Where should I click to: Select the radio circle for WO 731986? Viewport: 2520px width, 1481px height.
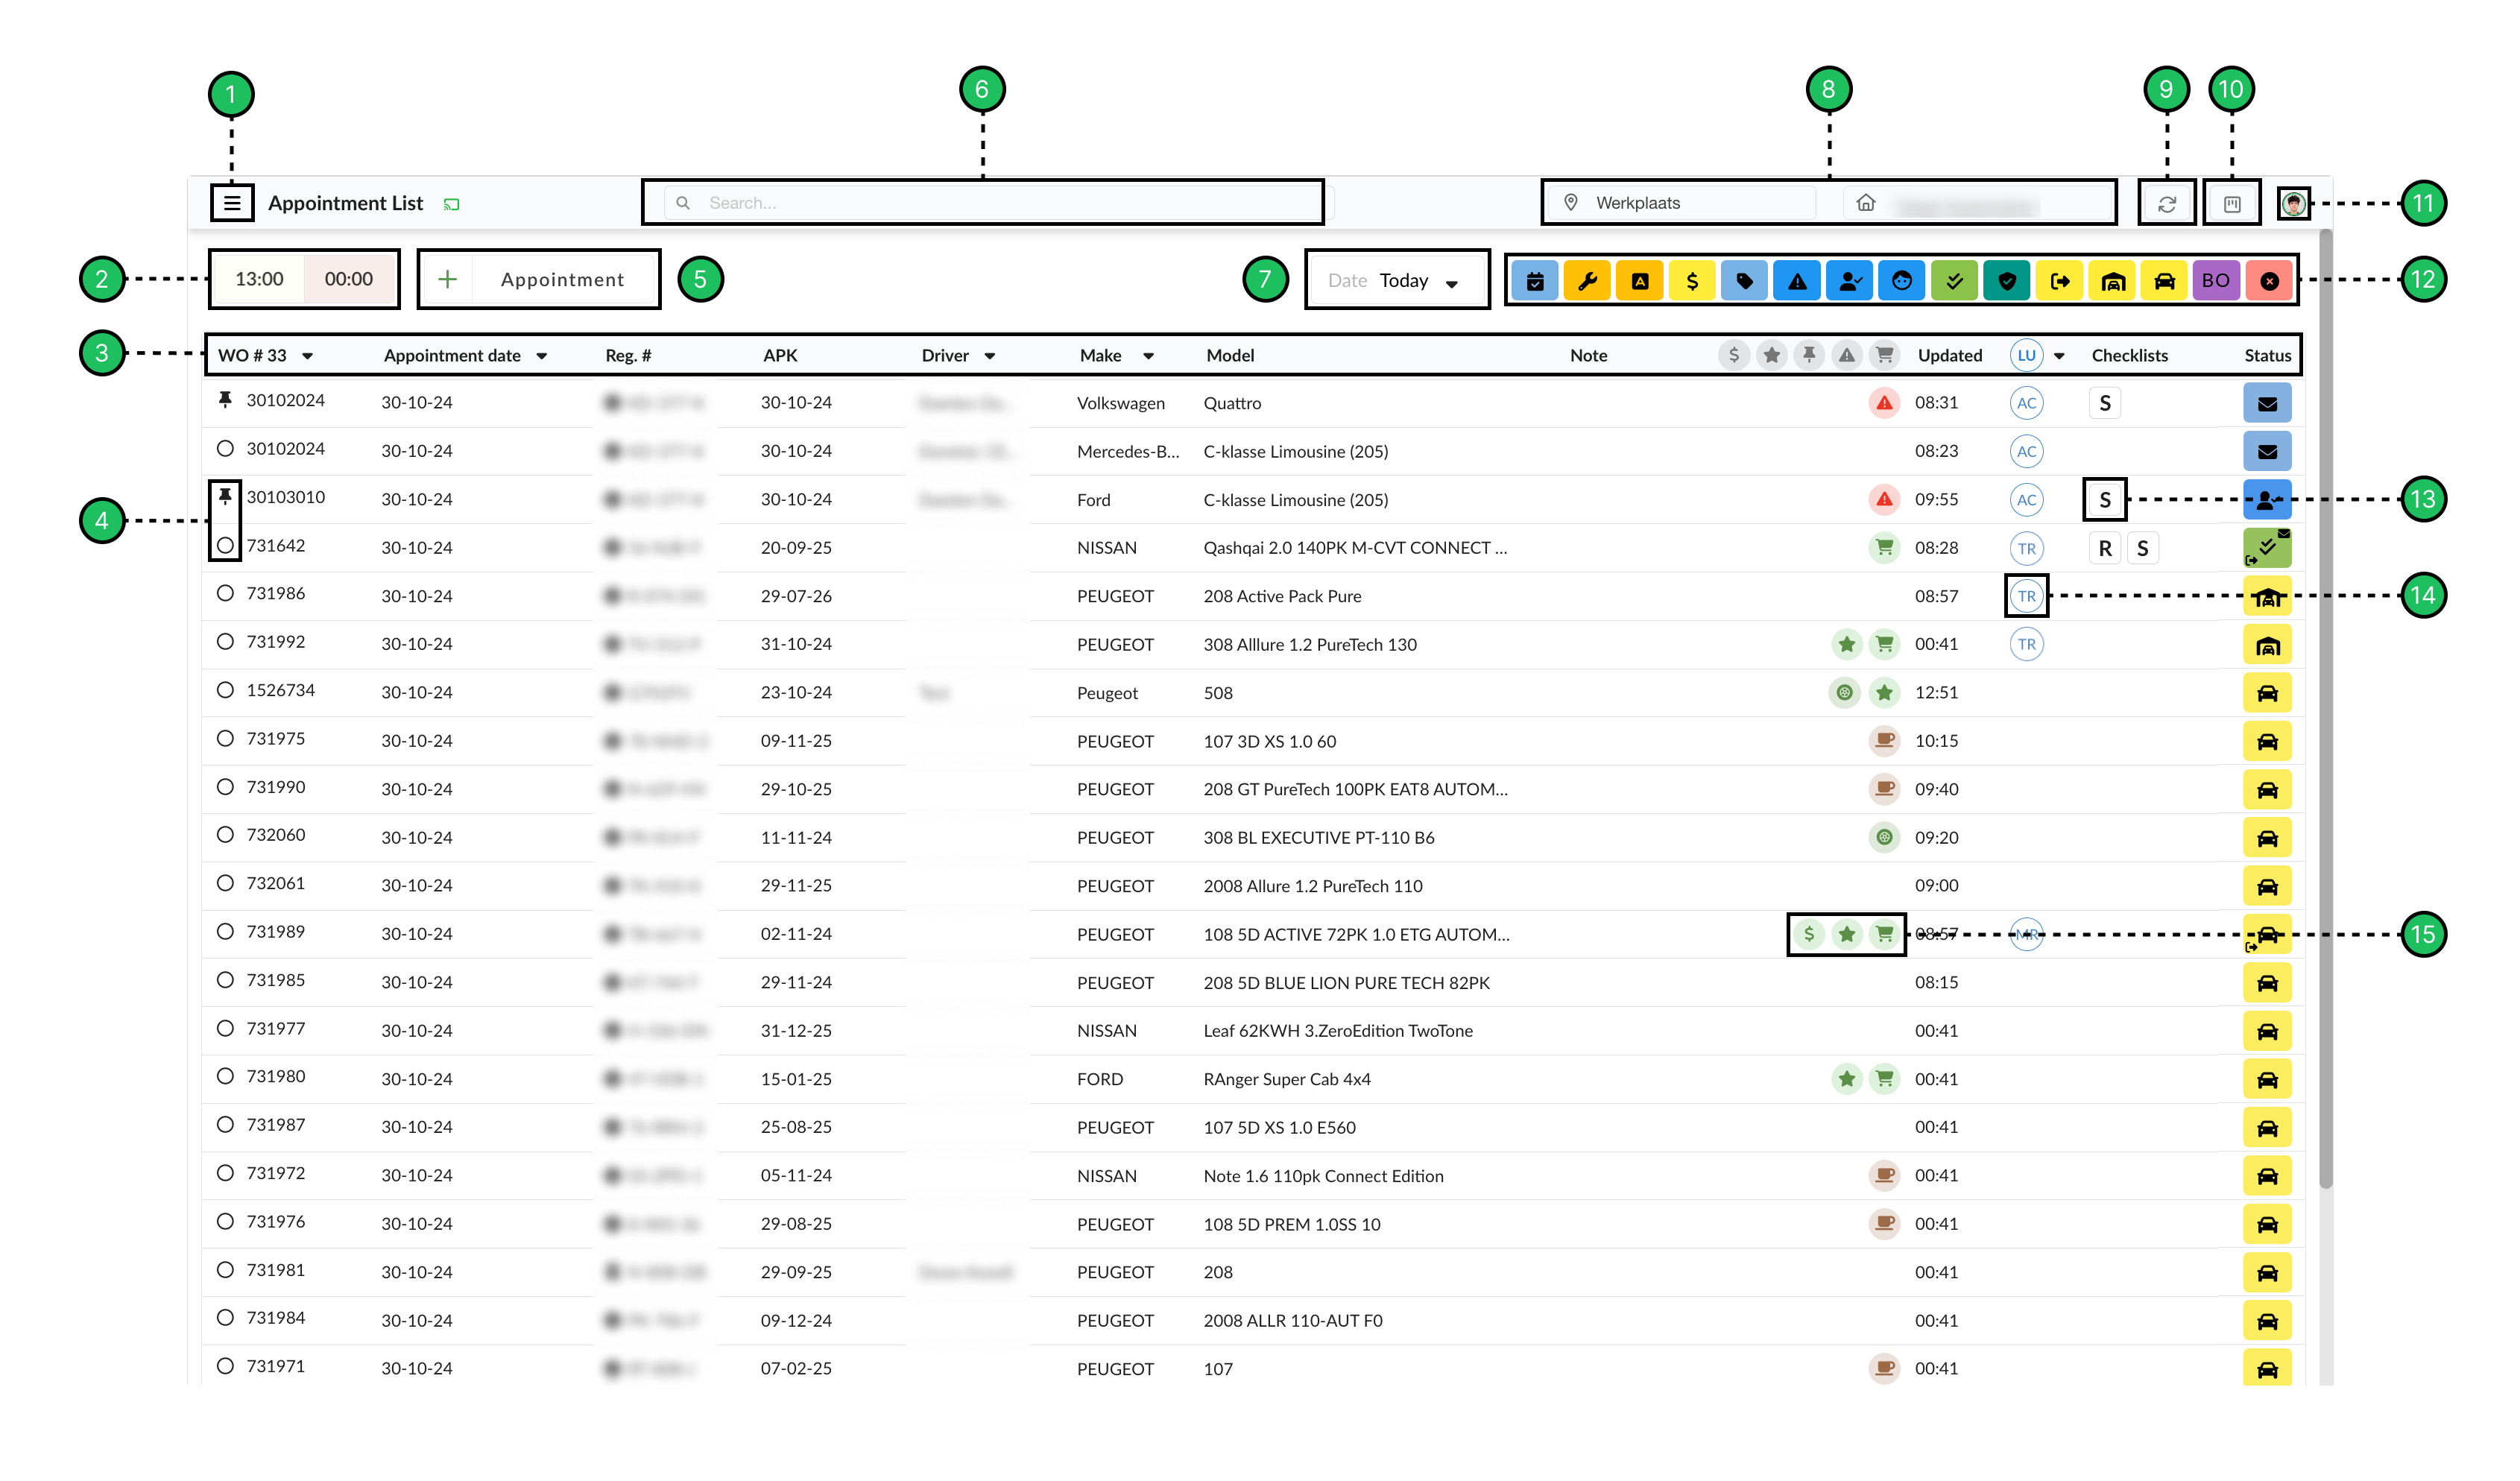click(x=225, y=594)
